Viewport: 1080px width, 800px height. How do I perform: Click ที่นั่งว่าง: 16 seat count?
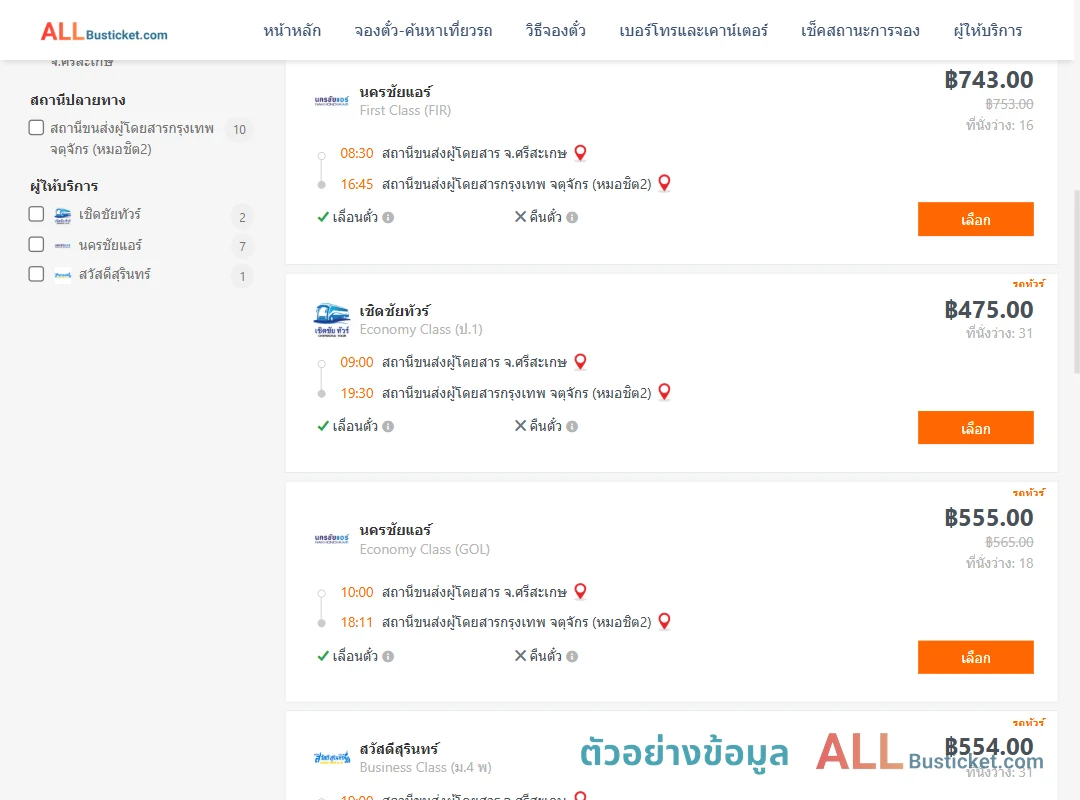click(x=999, y=125)
